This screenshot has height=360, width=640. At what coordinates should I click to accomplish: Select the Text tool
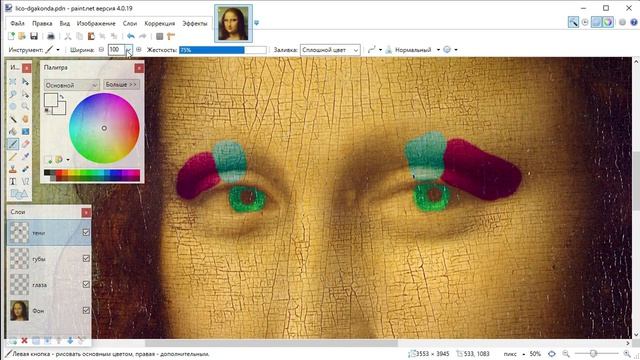[x=13, y=181]
